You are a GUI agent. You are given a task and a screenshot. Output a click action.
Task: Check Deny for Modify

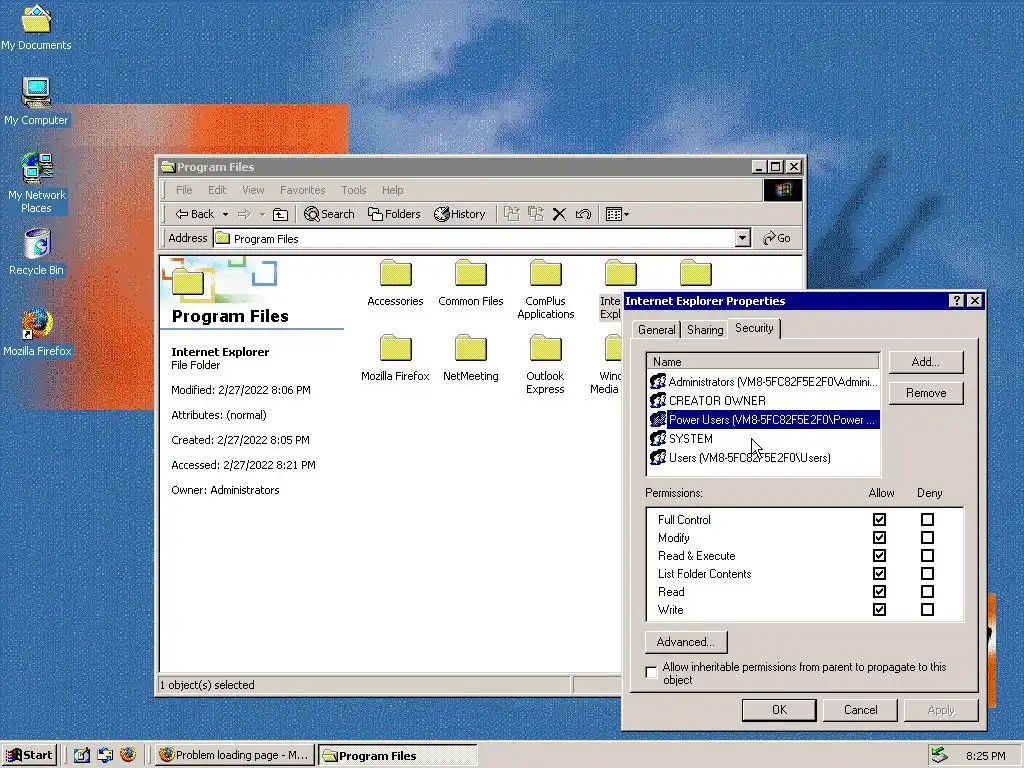pyautogui.click(x=927, y=537)
